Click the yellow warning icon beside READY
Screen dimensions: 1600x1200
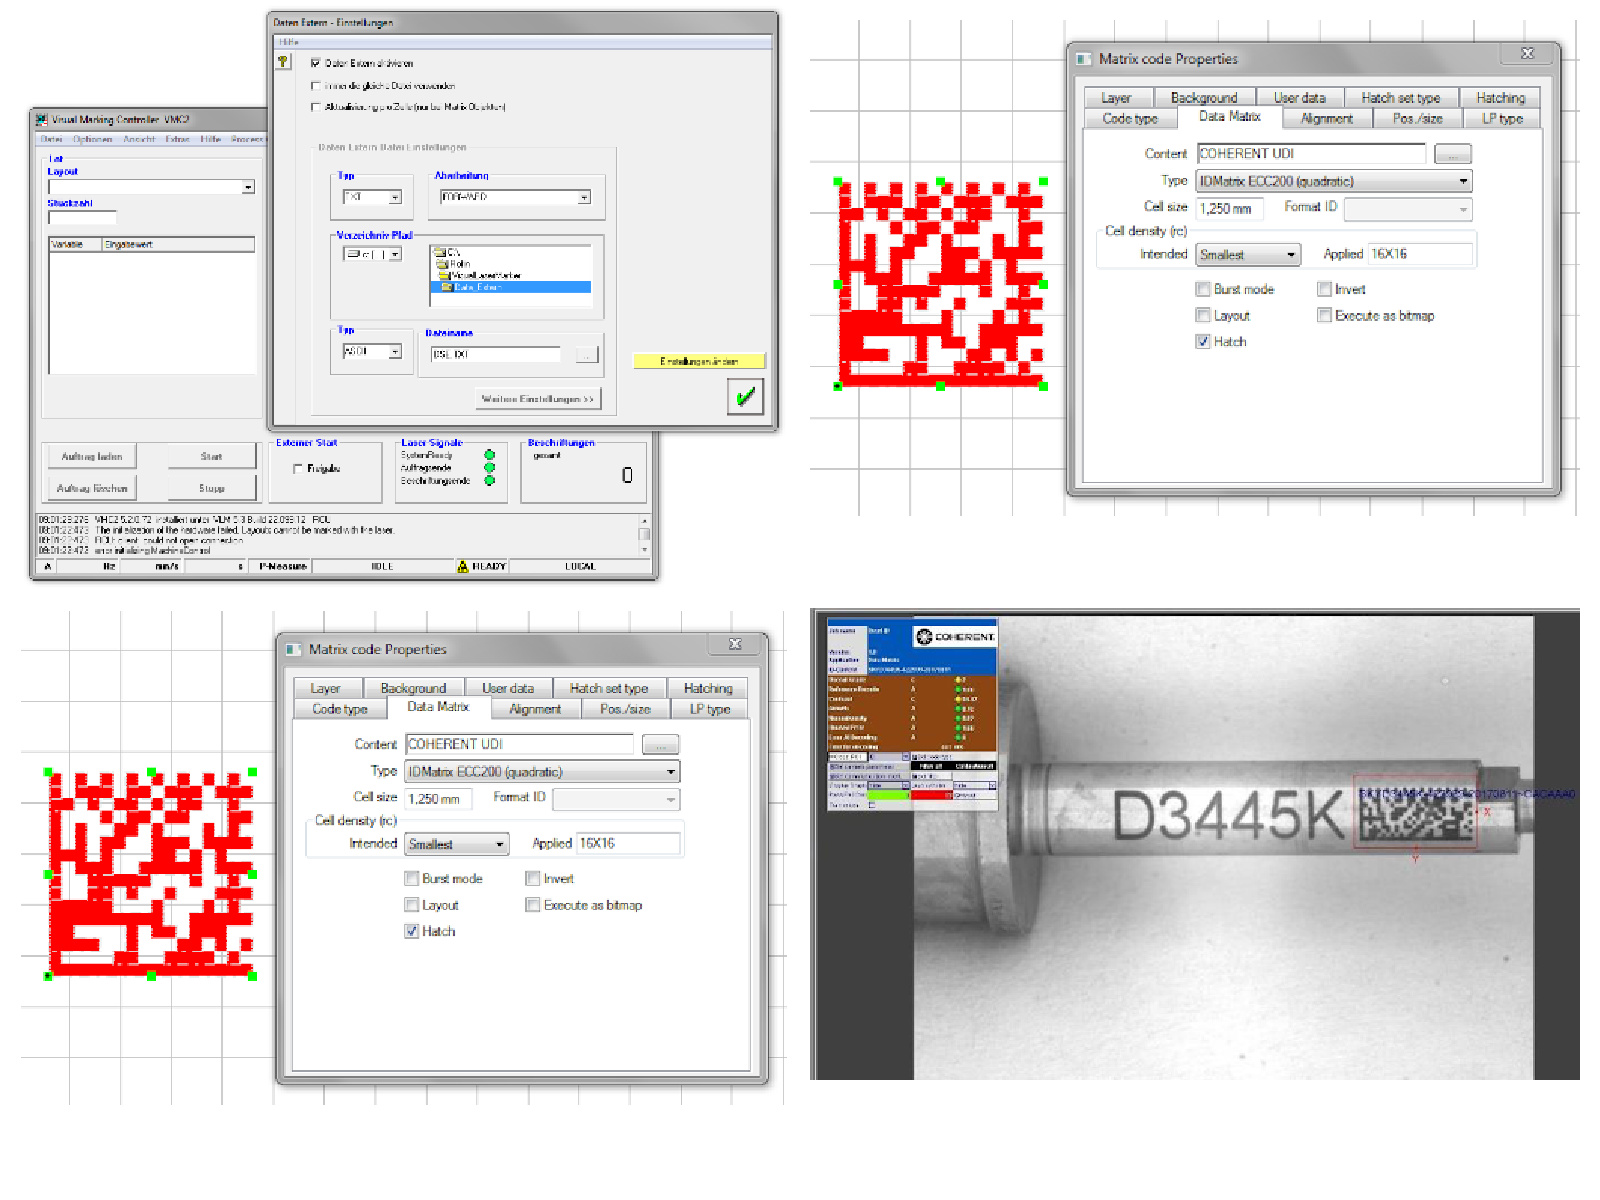coord(463,566)
